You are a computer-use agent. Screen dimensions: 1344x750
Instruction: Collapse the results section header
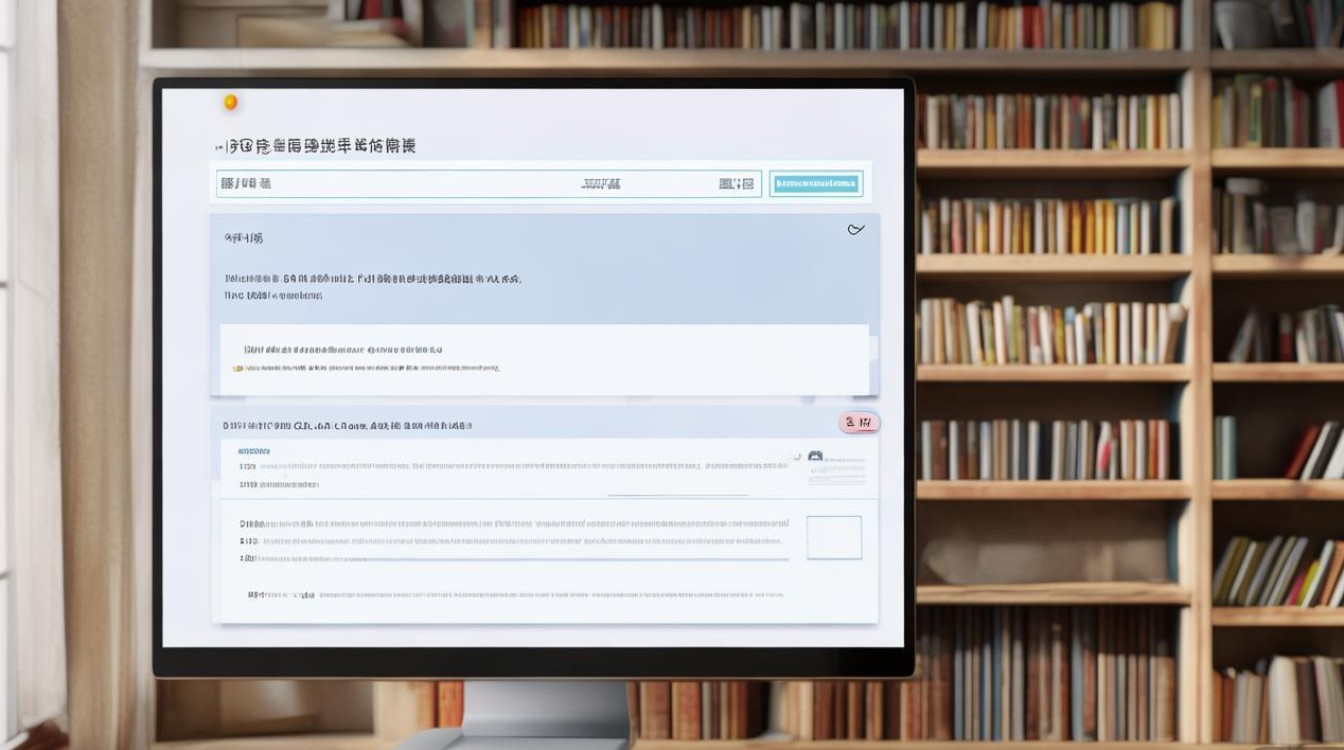[x=350, y=423]
